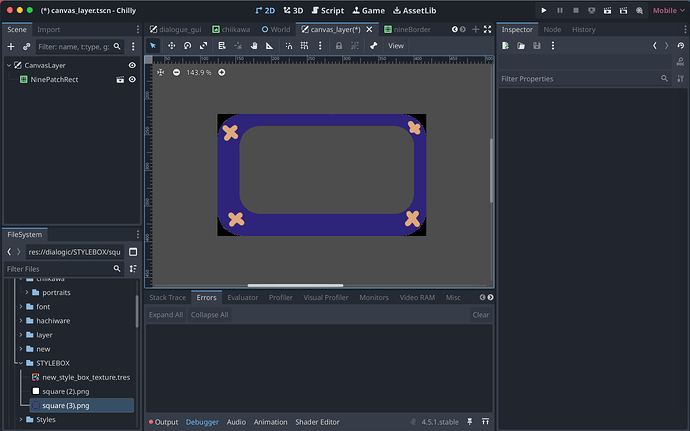Activate the Rotate mode tool
The image size is (690, 431).
pos(187,46)
